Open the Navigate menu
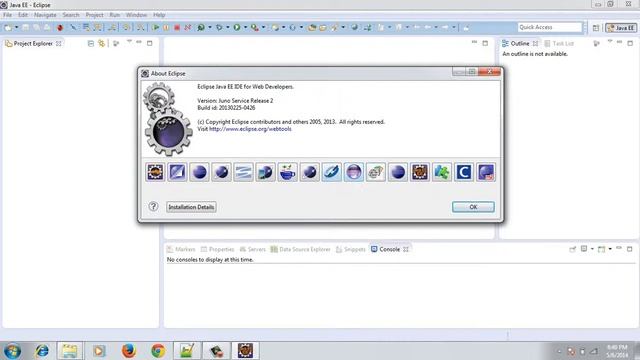 click(45, 15)
